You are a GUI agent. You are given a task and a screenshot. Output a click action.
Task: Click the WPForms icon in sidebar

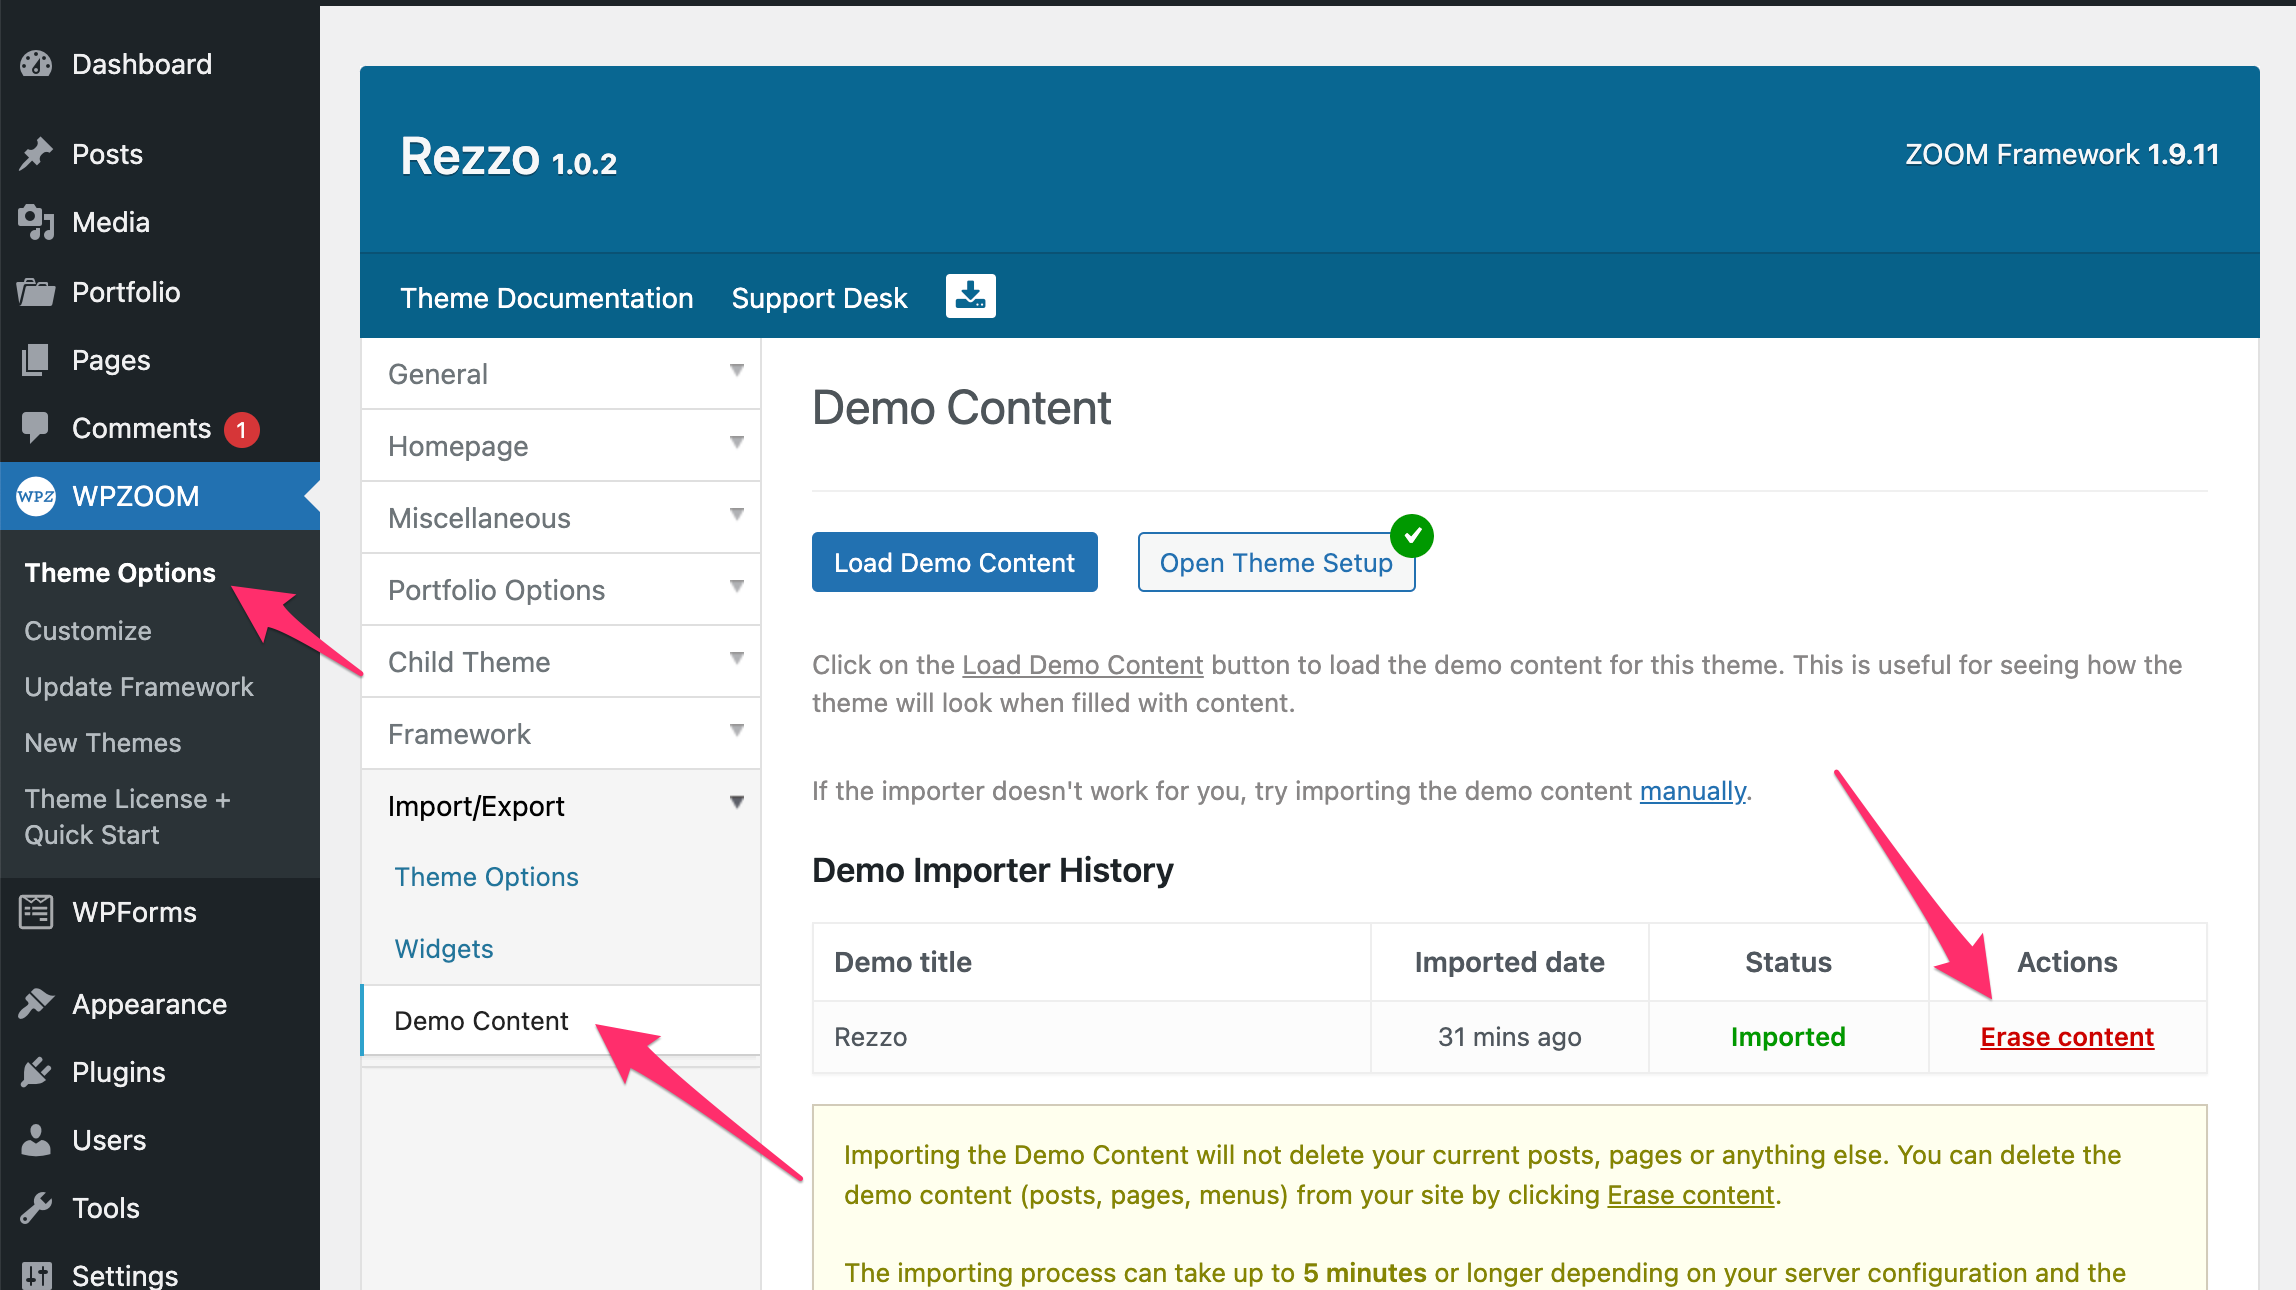point(36,912)
